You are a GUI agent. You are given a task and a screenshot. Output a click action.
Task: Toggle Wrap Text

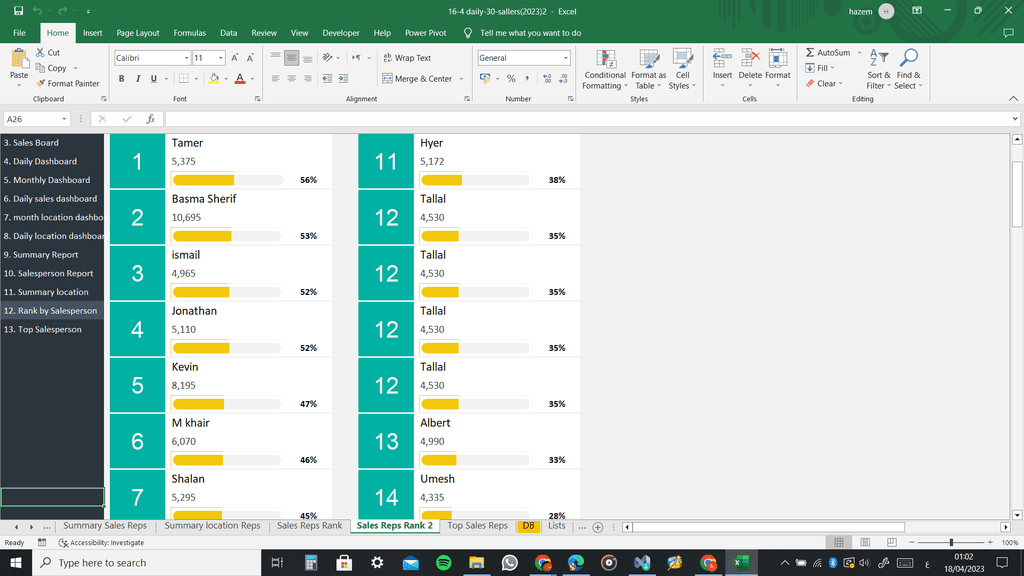[x=407, y=58]
